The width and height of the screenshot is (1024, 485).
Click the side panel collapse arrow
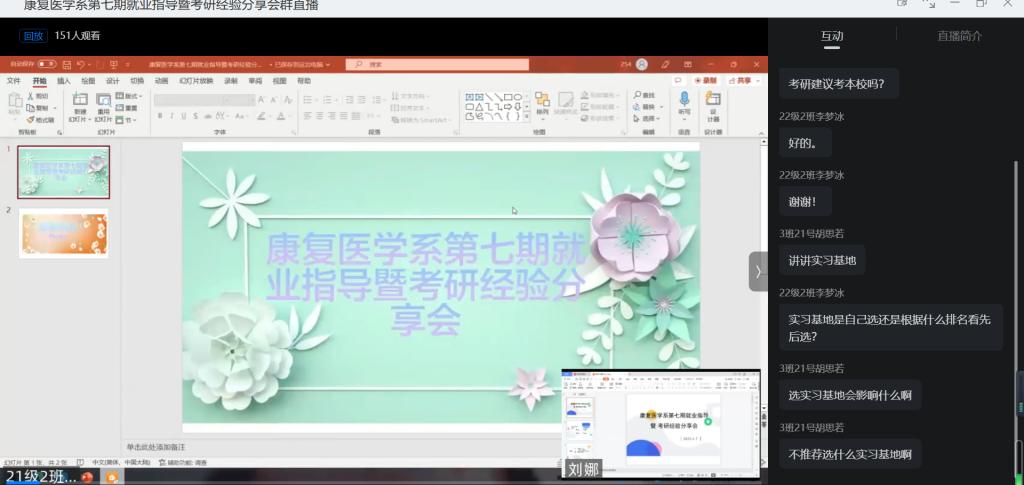[x=758, y=271]
